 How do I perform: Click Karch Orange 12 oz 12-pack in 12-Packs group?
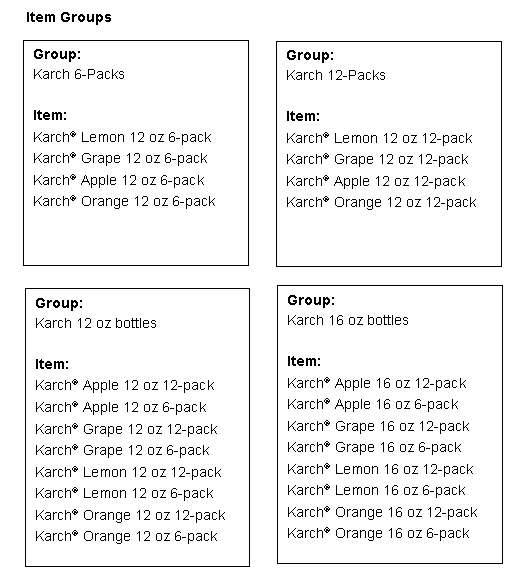click(381, 203)
